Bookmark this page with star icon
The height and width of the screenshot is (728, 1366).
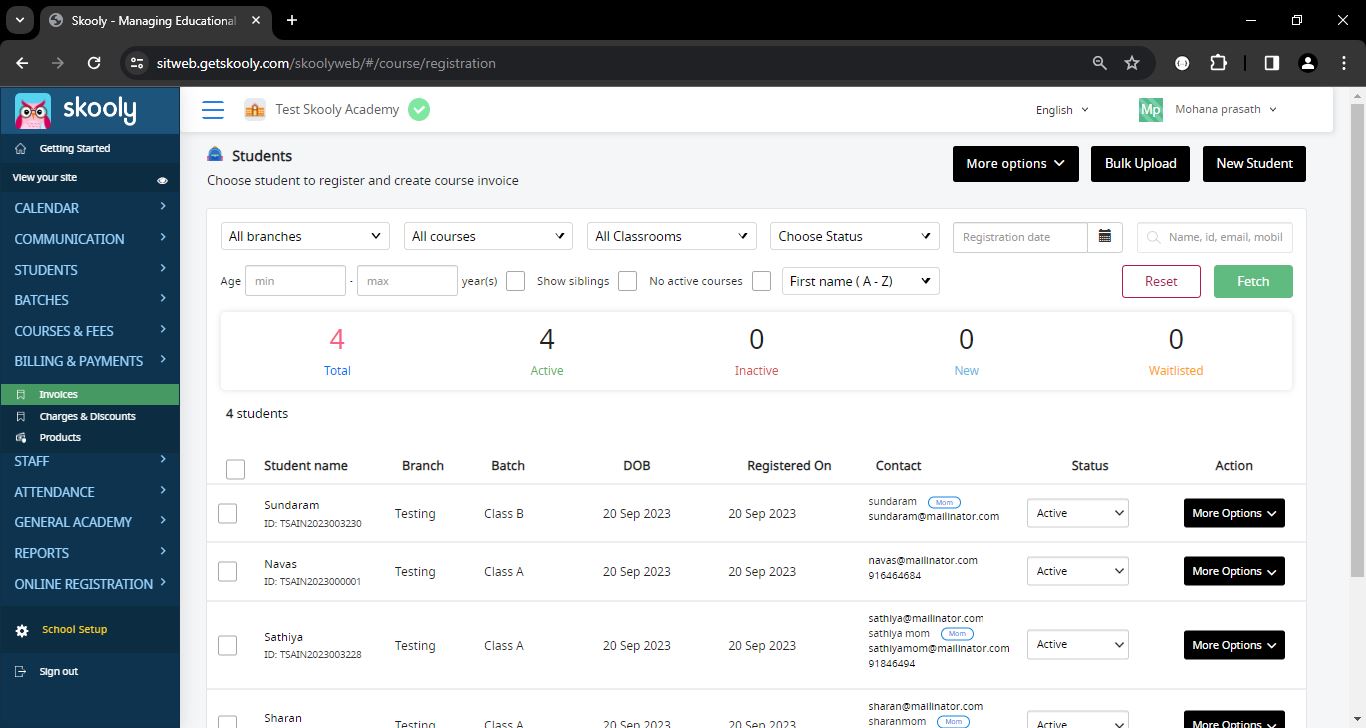1132,63
